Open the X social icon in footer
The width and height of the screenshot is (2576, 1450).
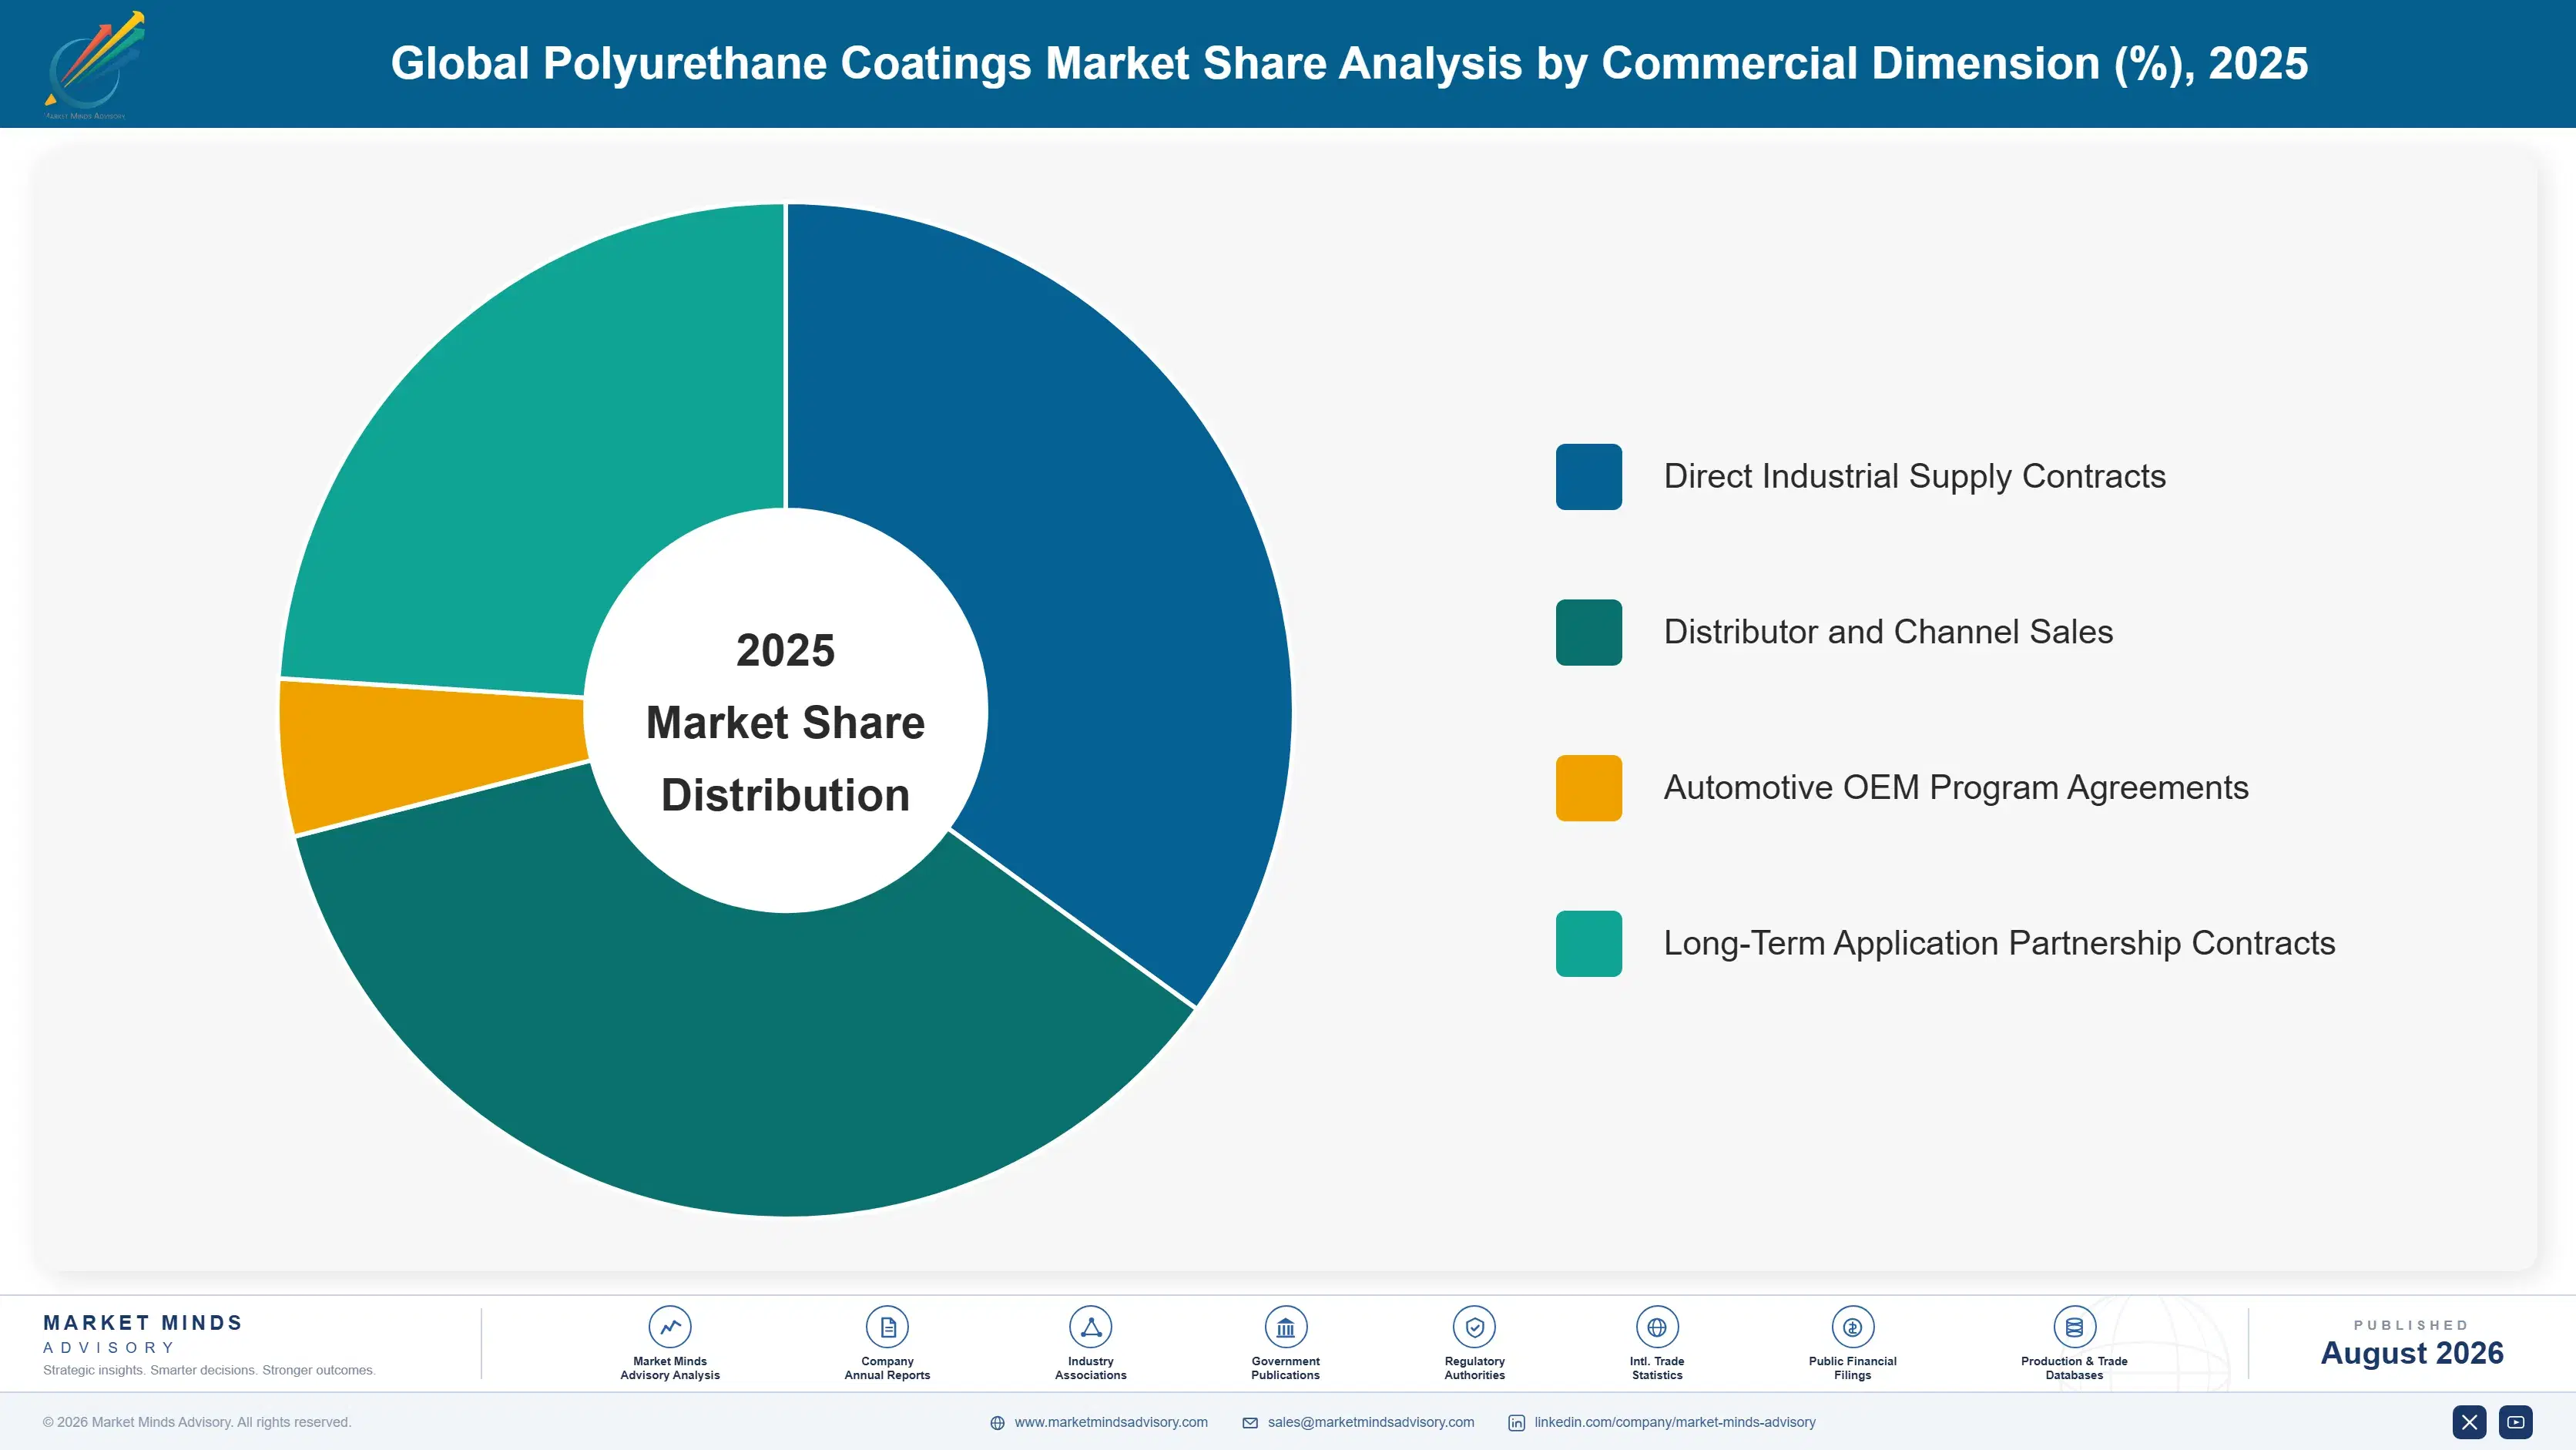point(2469,1422)
